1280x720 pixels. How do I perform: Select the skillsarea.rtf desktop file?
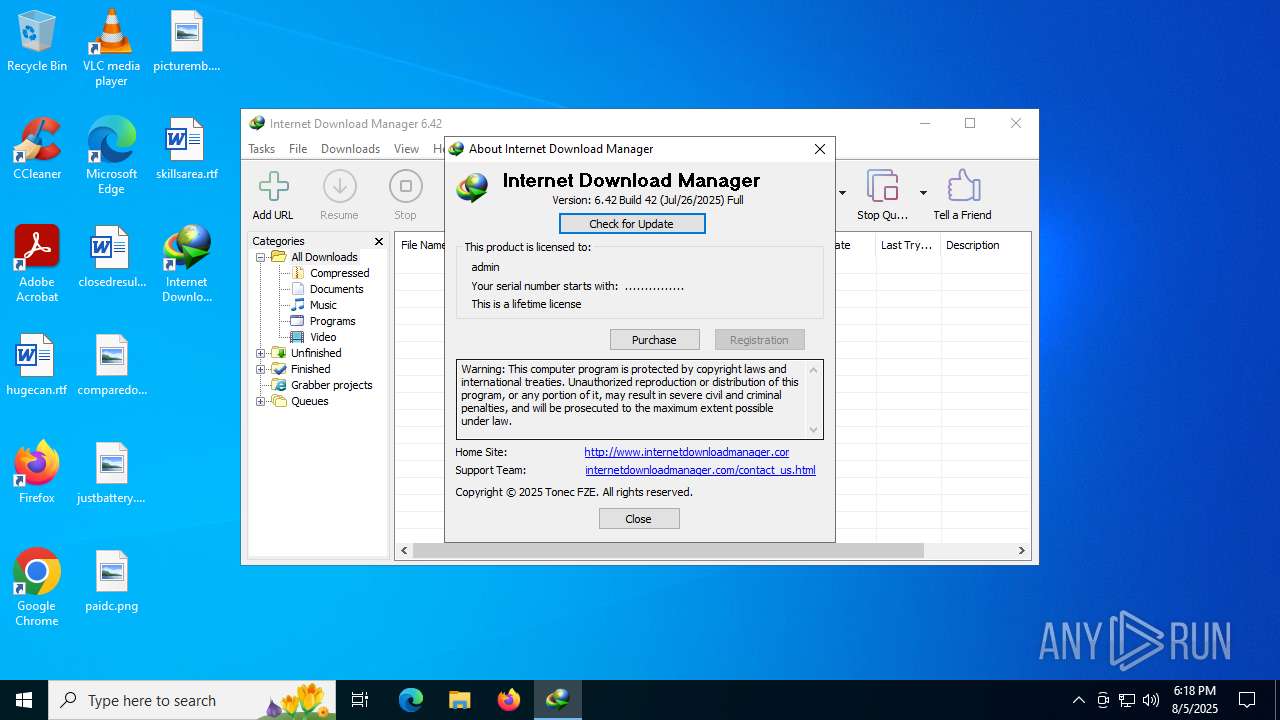(186, 149)
